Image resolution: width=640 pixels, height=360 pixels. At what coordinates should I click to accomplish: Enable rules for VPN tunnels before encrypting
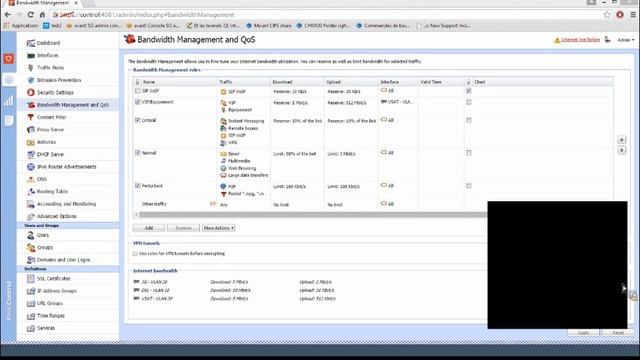tap(135, 253)
